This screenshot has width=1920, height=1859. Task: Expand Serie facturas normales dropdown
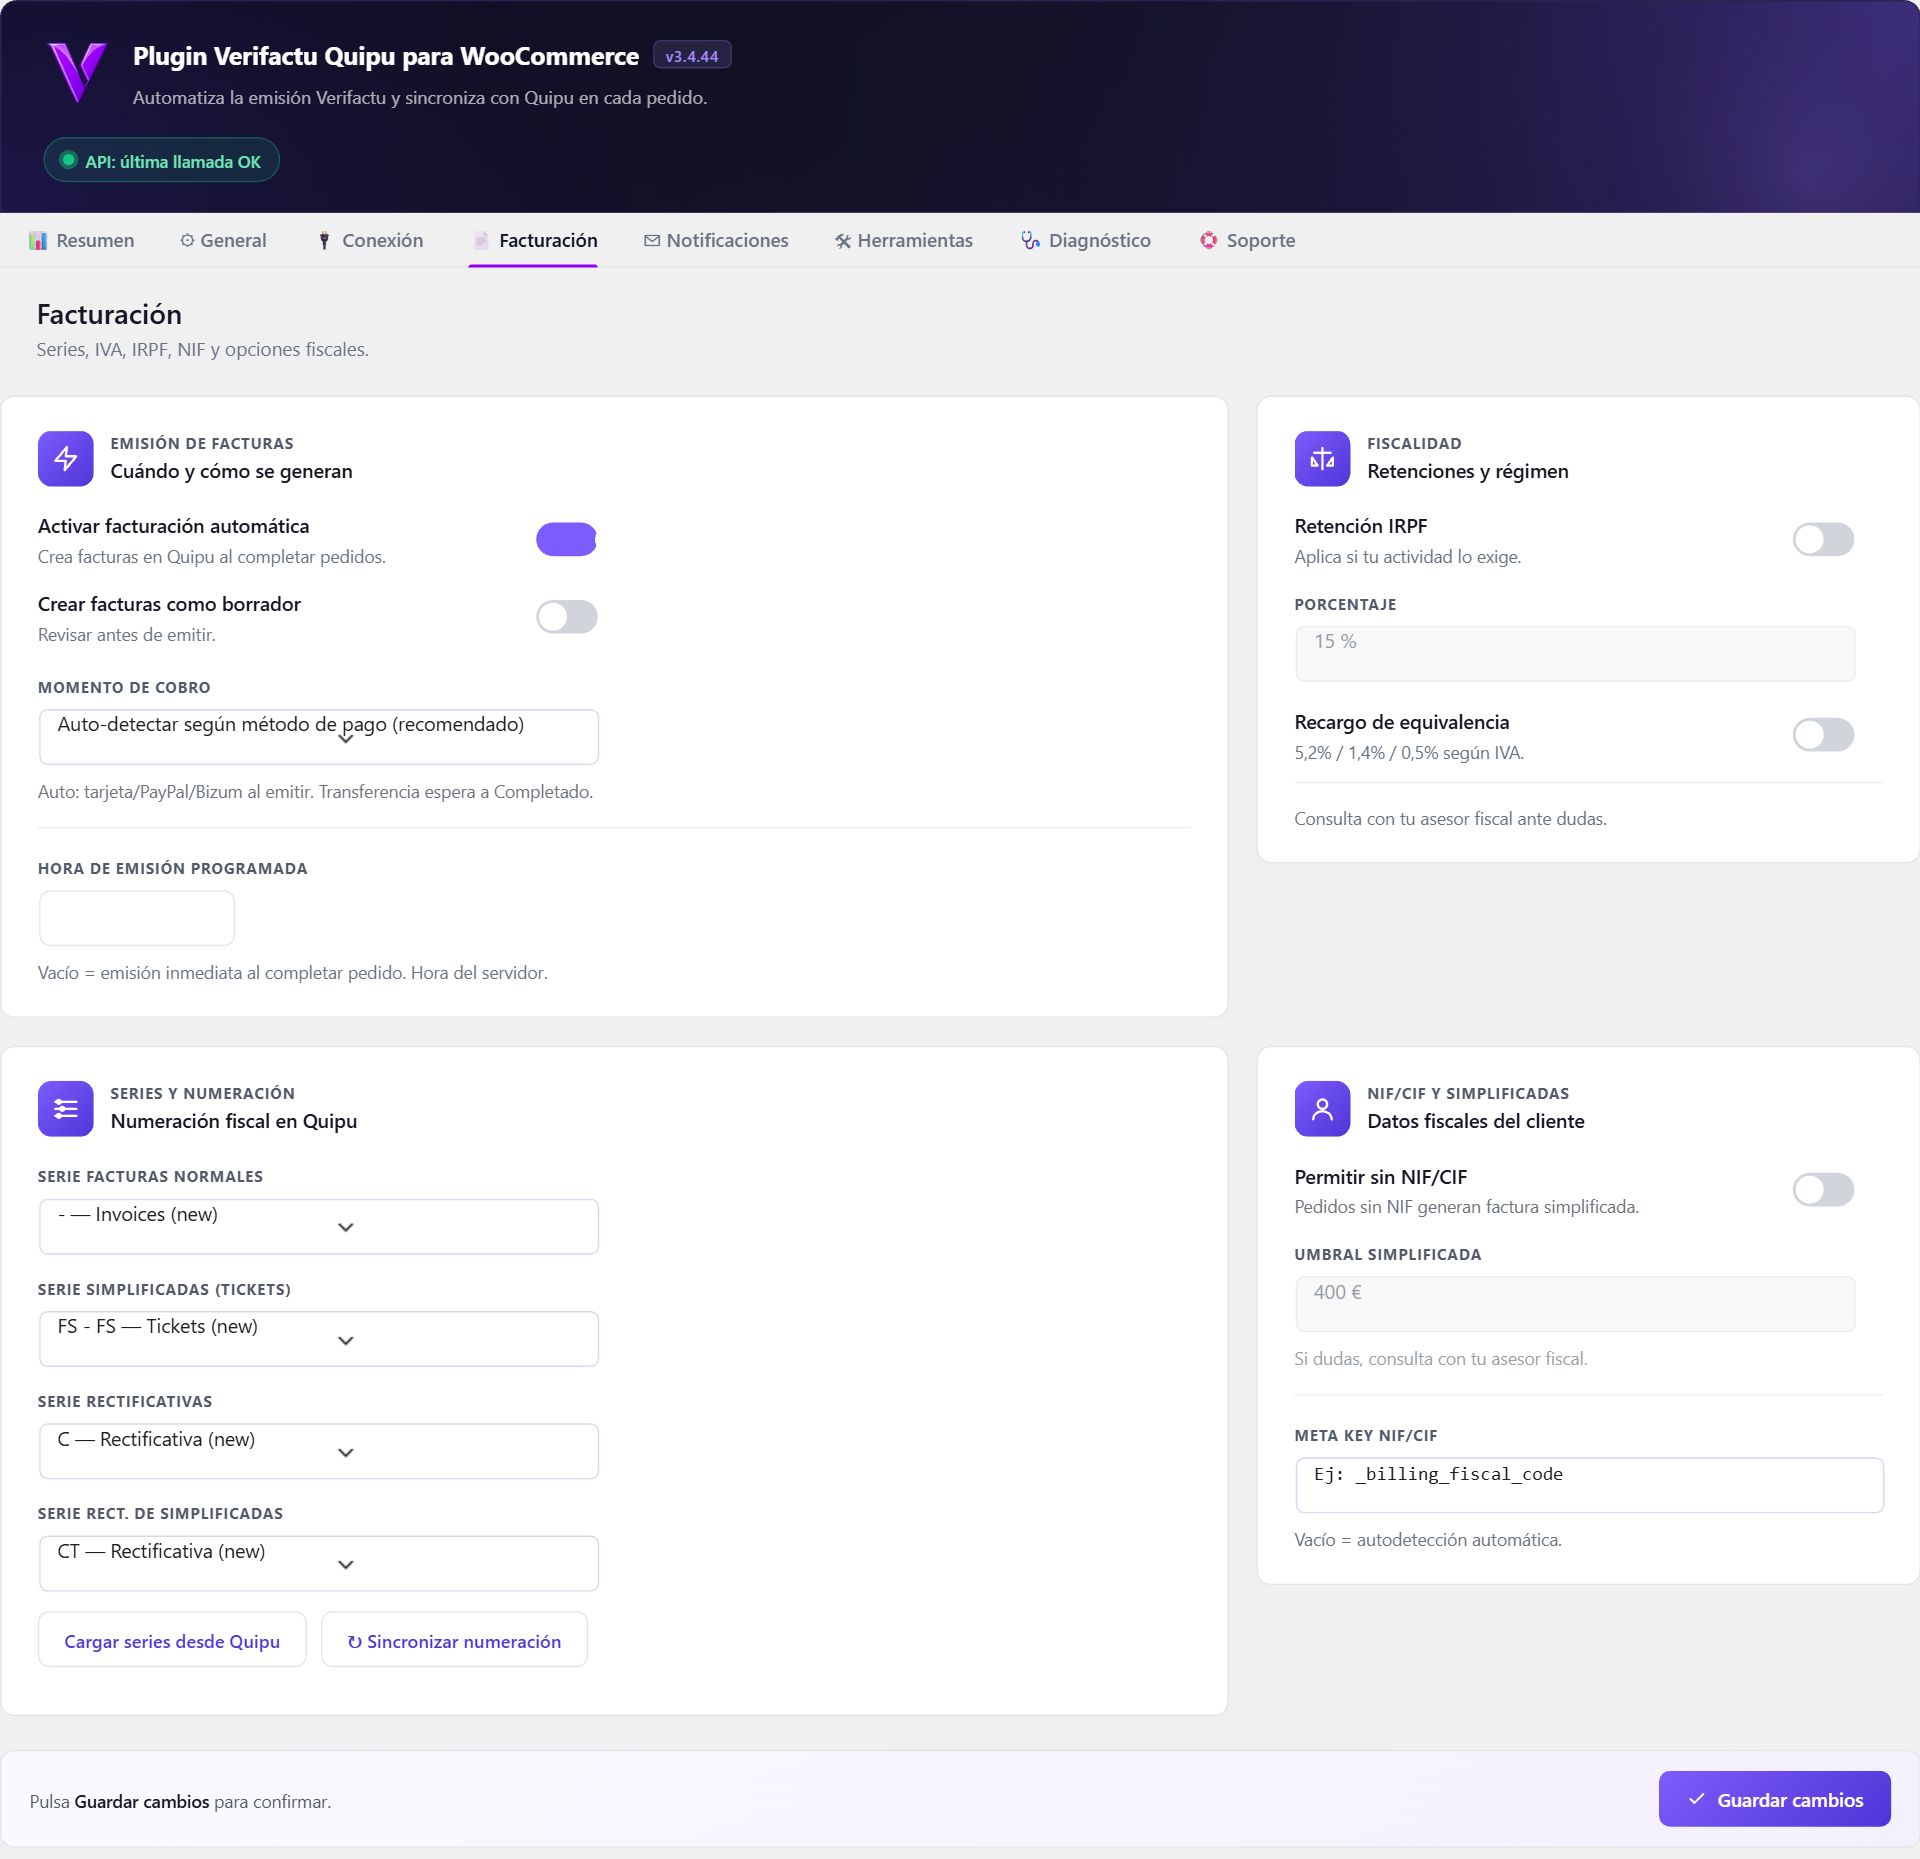point(319,1227)
